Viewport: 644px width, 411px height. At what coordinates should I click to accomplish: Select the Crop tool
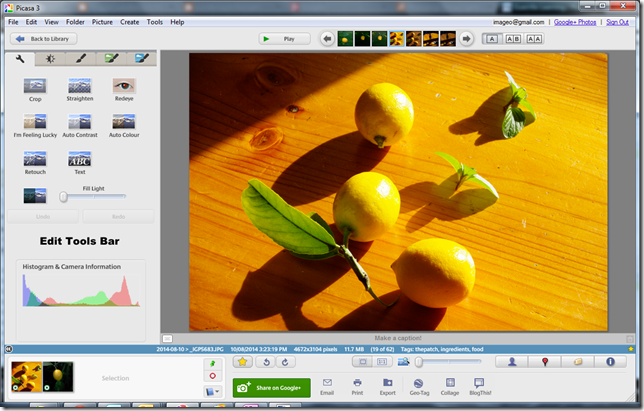click(35, 86)
